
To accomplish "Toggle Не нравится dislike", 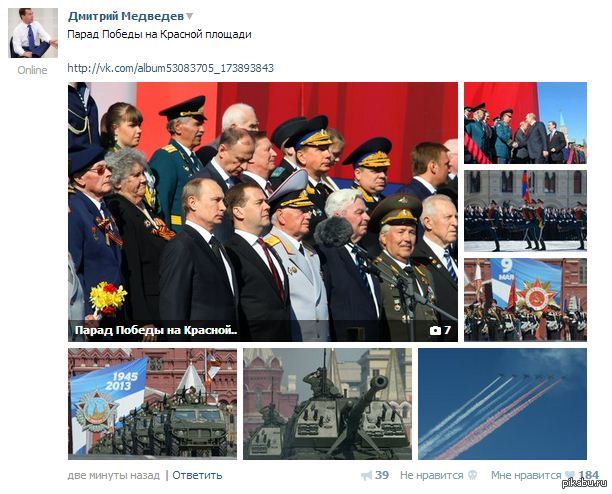I will tap(431, 475).
